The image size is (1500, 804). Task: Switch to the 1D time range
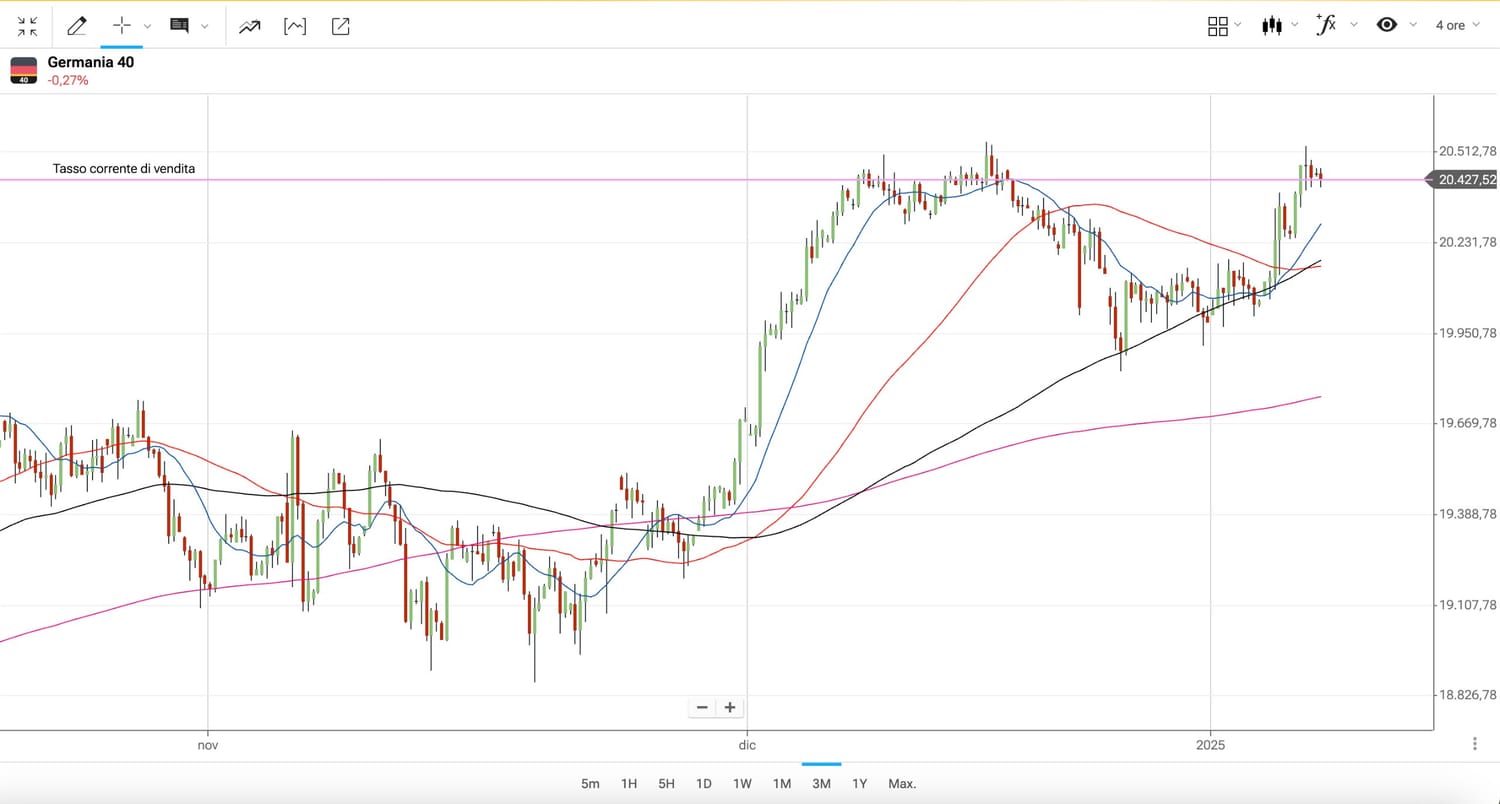point(704,784)
